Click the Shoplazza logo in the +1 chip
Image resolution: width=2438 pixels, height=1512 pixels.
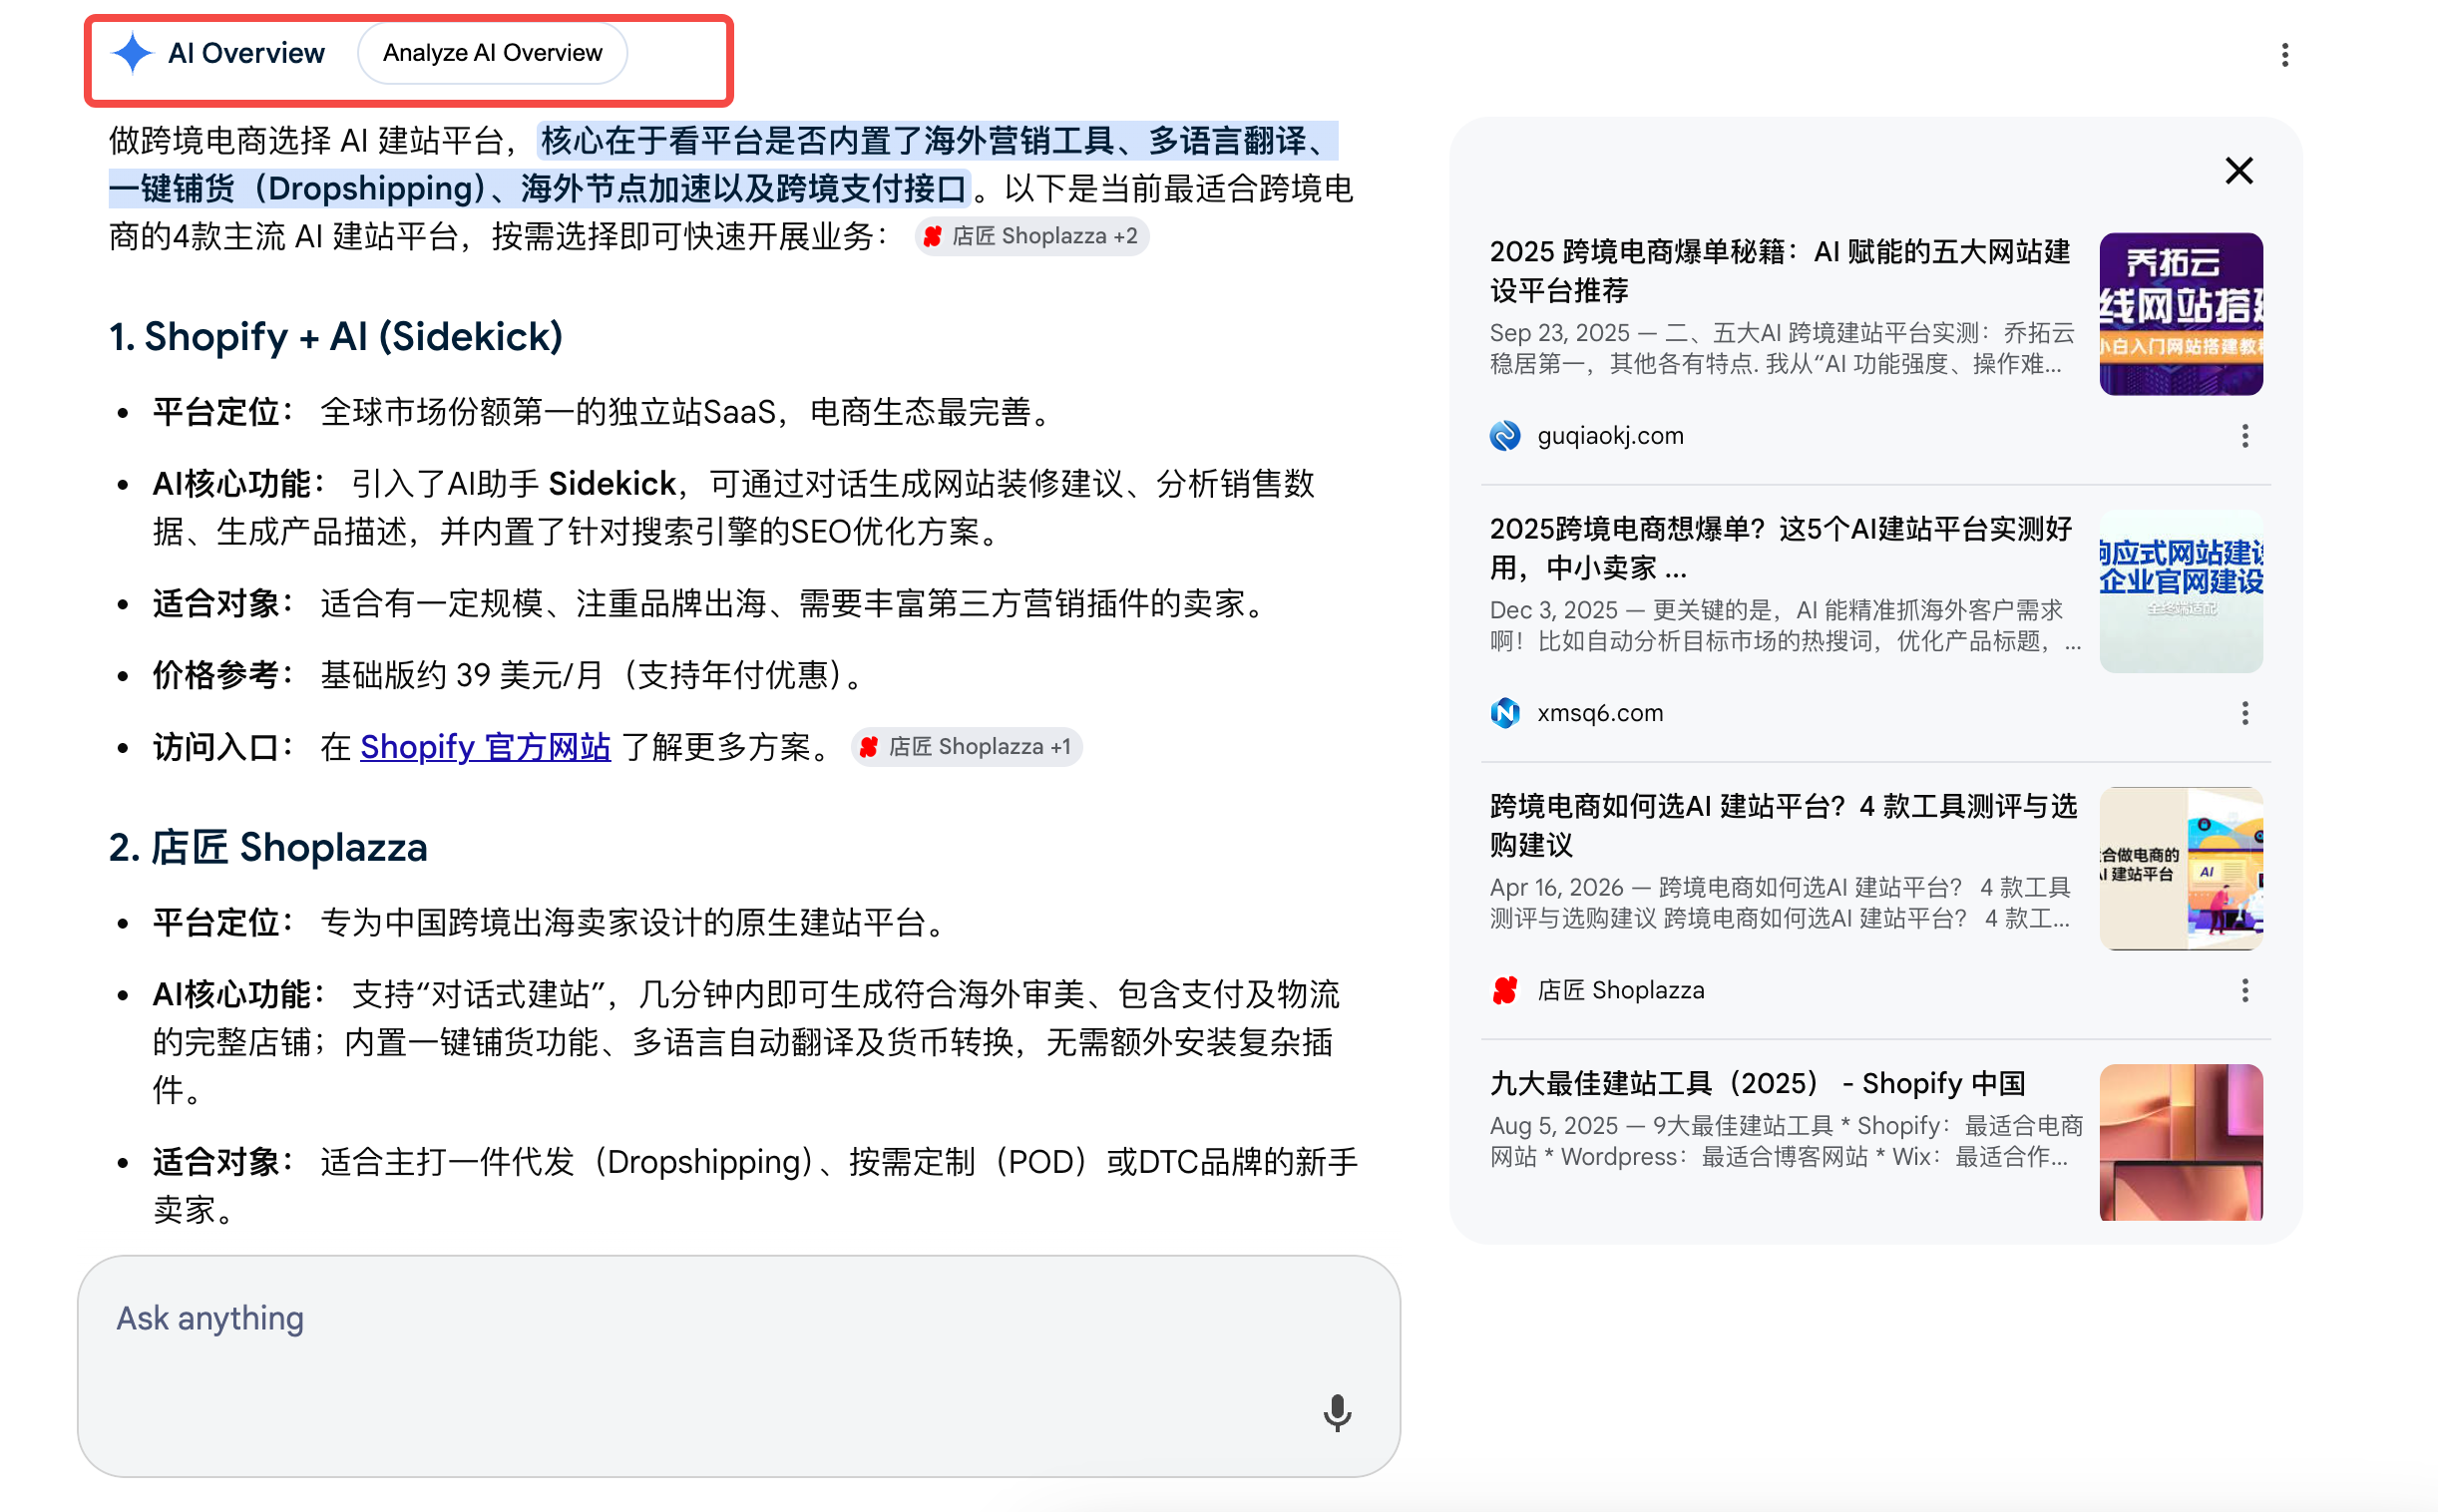coord(868,747)
